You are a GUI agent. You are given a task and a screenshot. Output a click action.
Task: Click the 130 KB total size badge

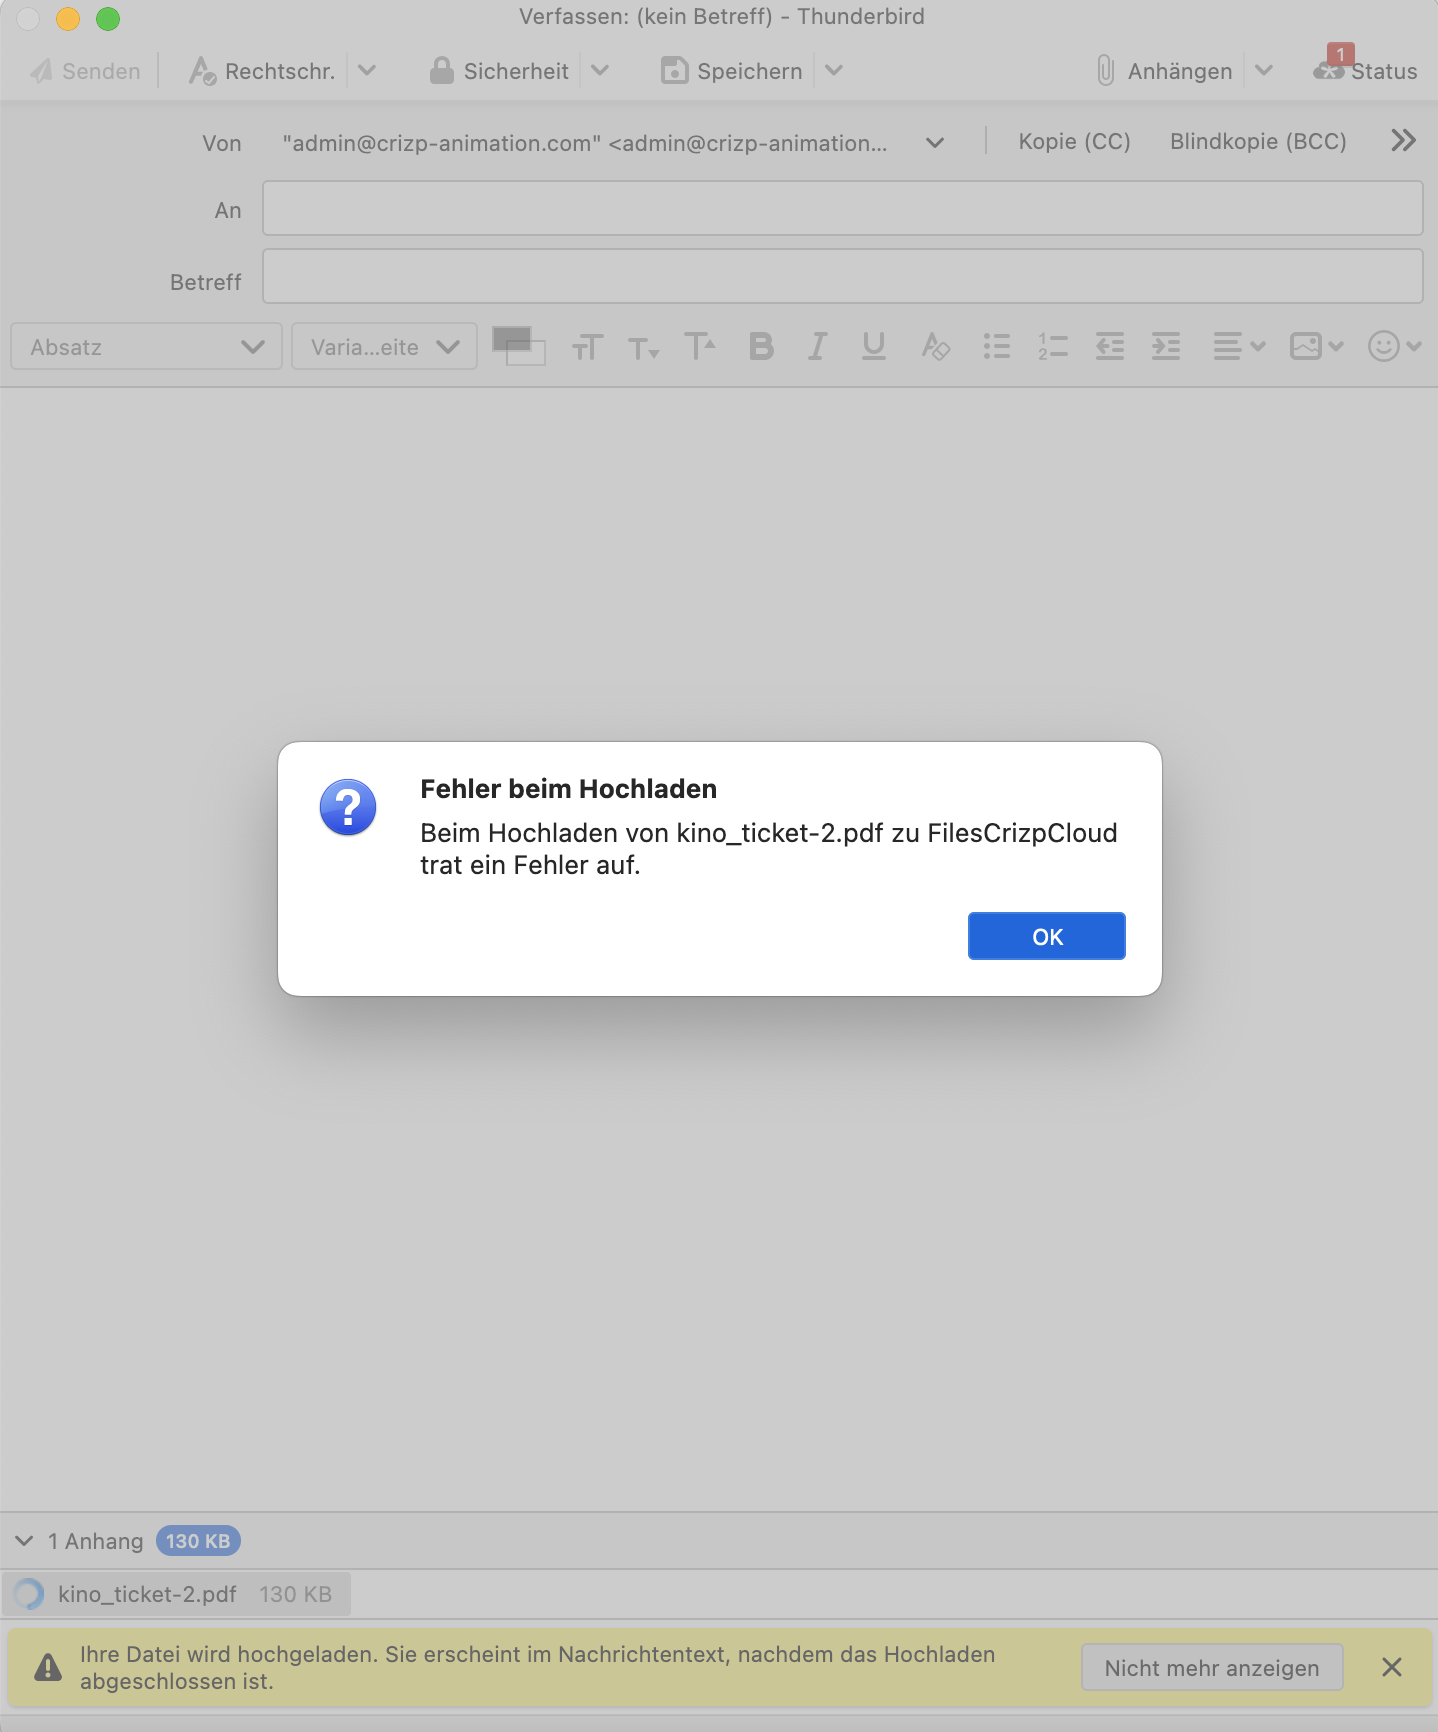click(x=198, y=1541)
